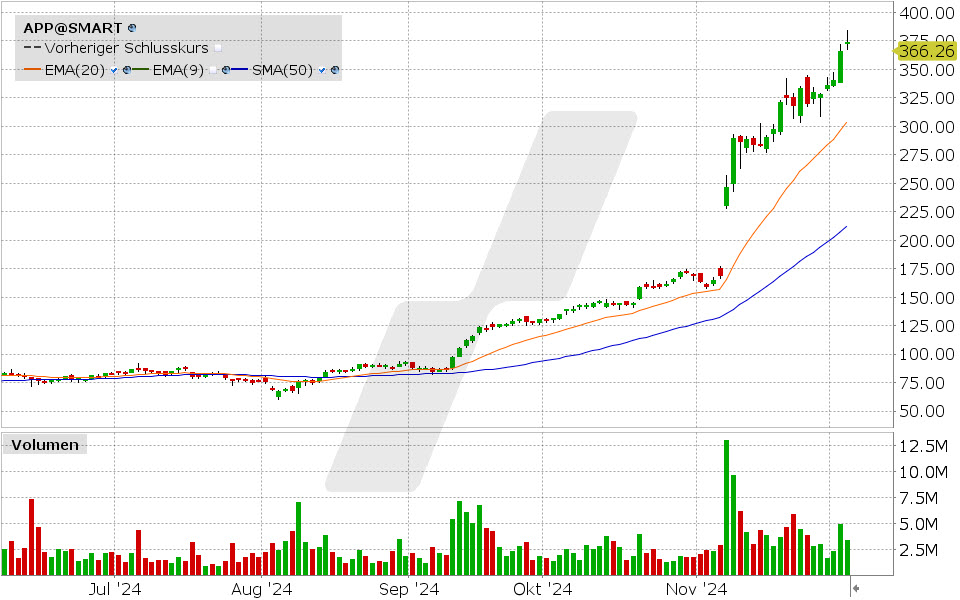Click the 100.00 price axis label
Screen dimensions: 960x600
click(x=927, y=354)
